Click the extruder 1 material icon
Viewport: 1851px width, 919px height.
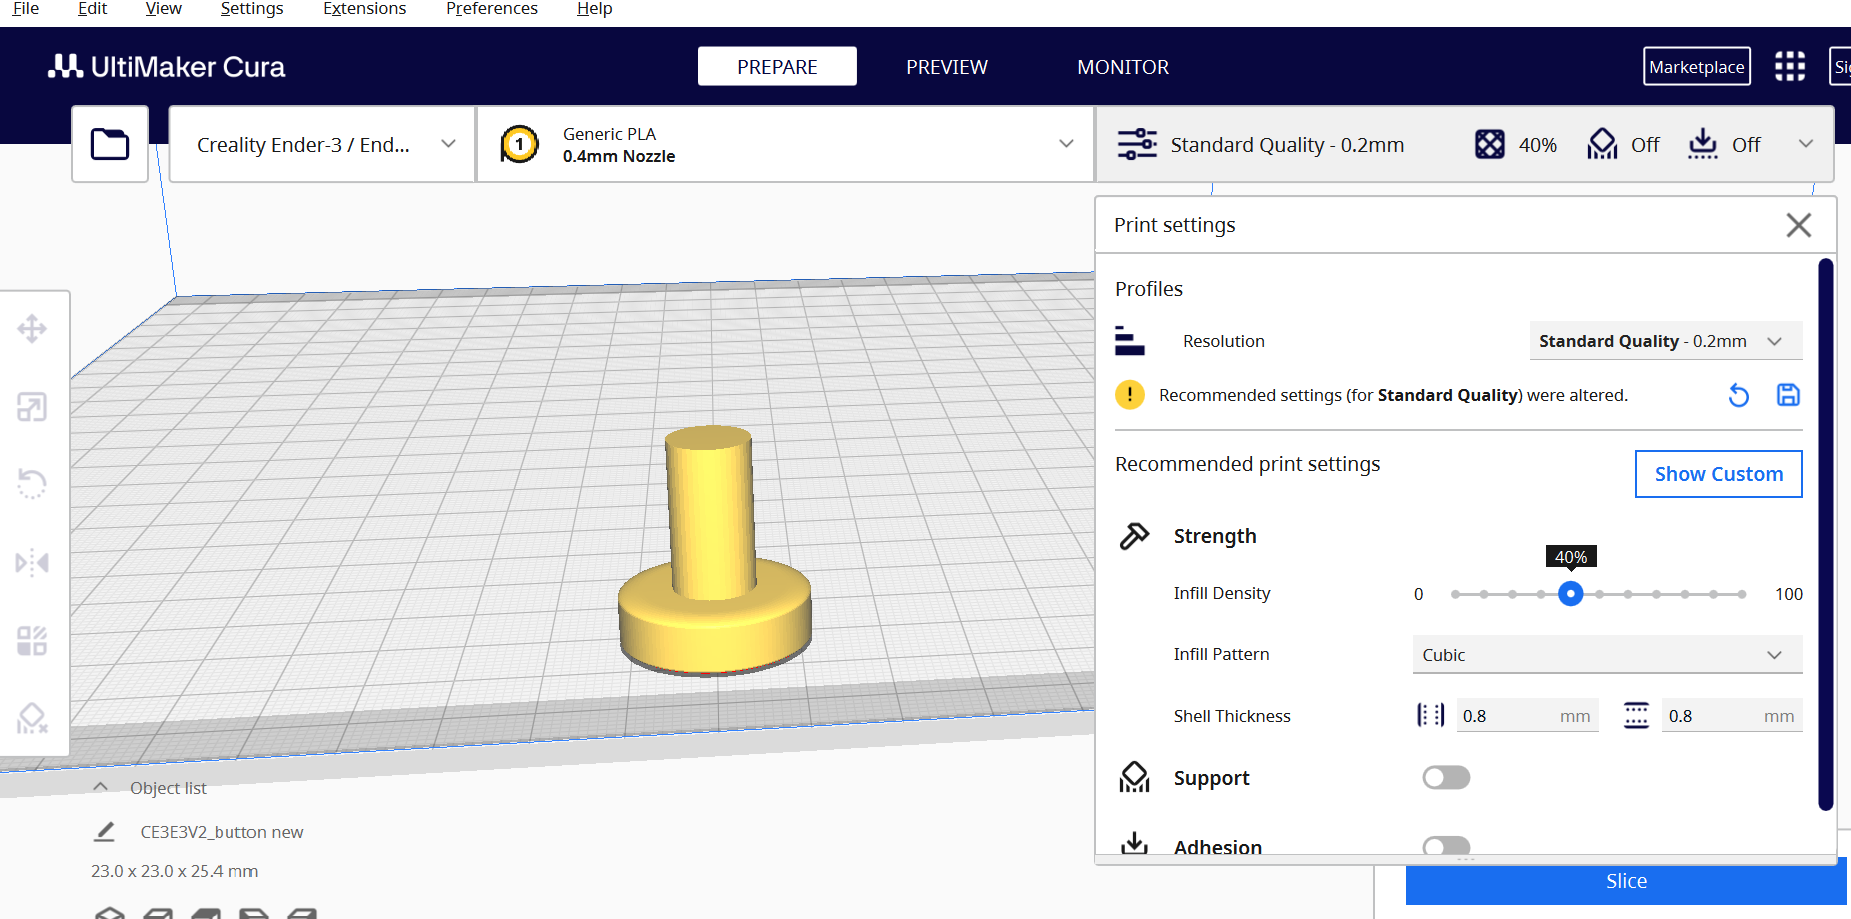tap(519, 144)
